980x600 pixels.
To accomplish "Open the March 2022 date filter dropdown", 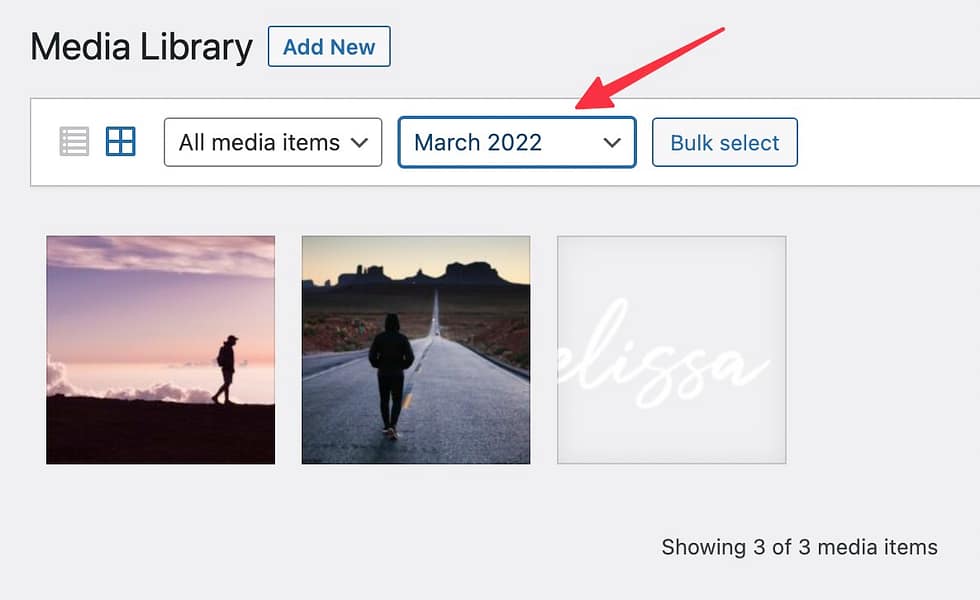I will 516,142.
